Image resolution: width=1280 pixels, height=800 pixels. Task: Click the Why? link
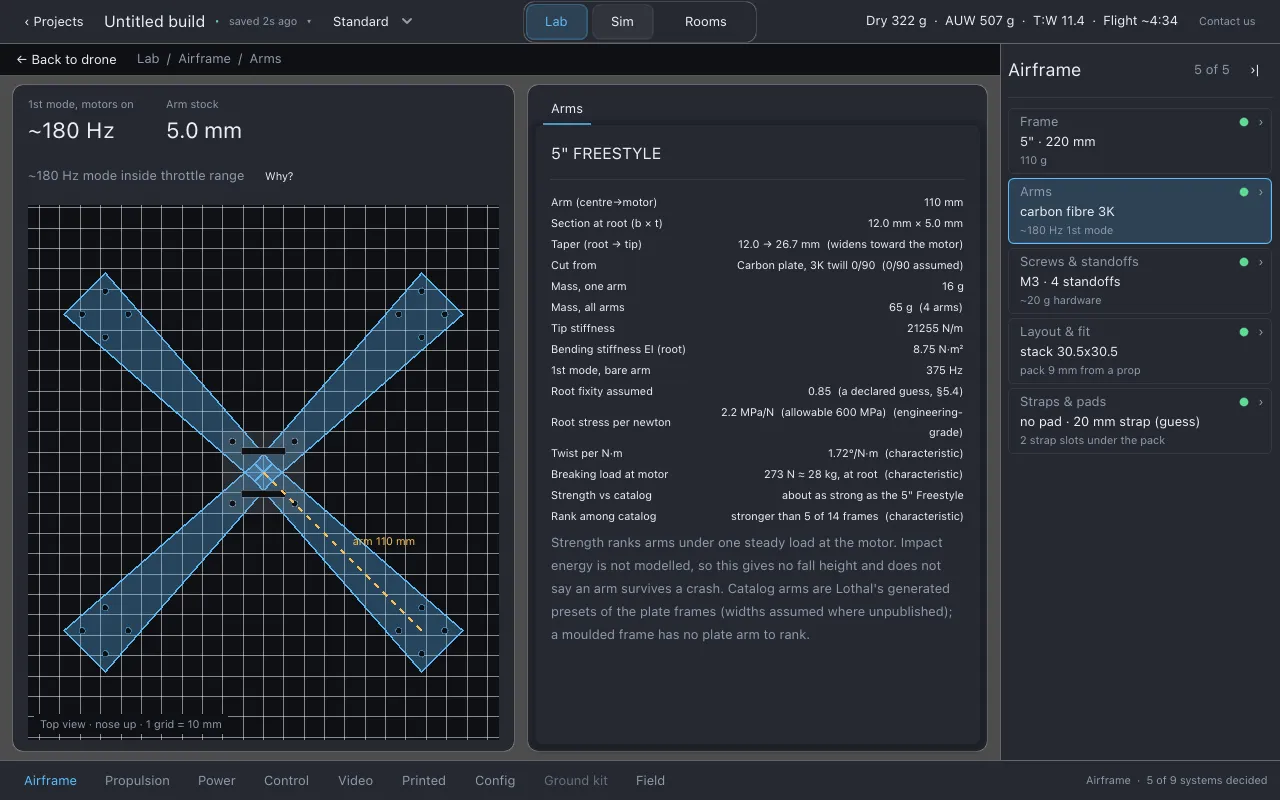tap(279, 176)
